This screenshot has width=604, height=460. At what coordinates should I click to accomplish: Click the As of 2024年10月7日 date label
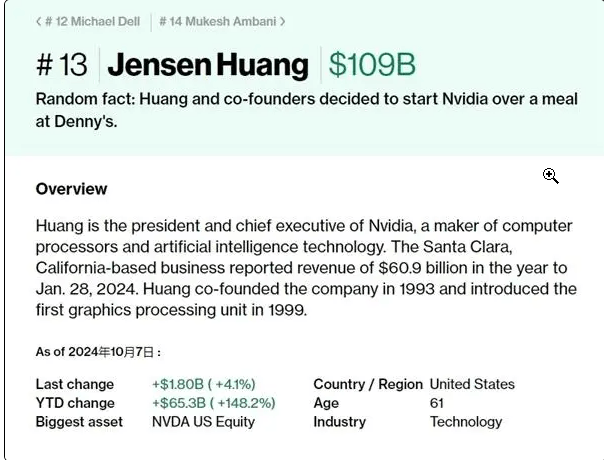click(98, 352)
